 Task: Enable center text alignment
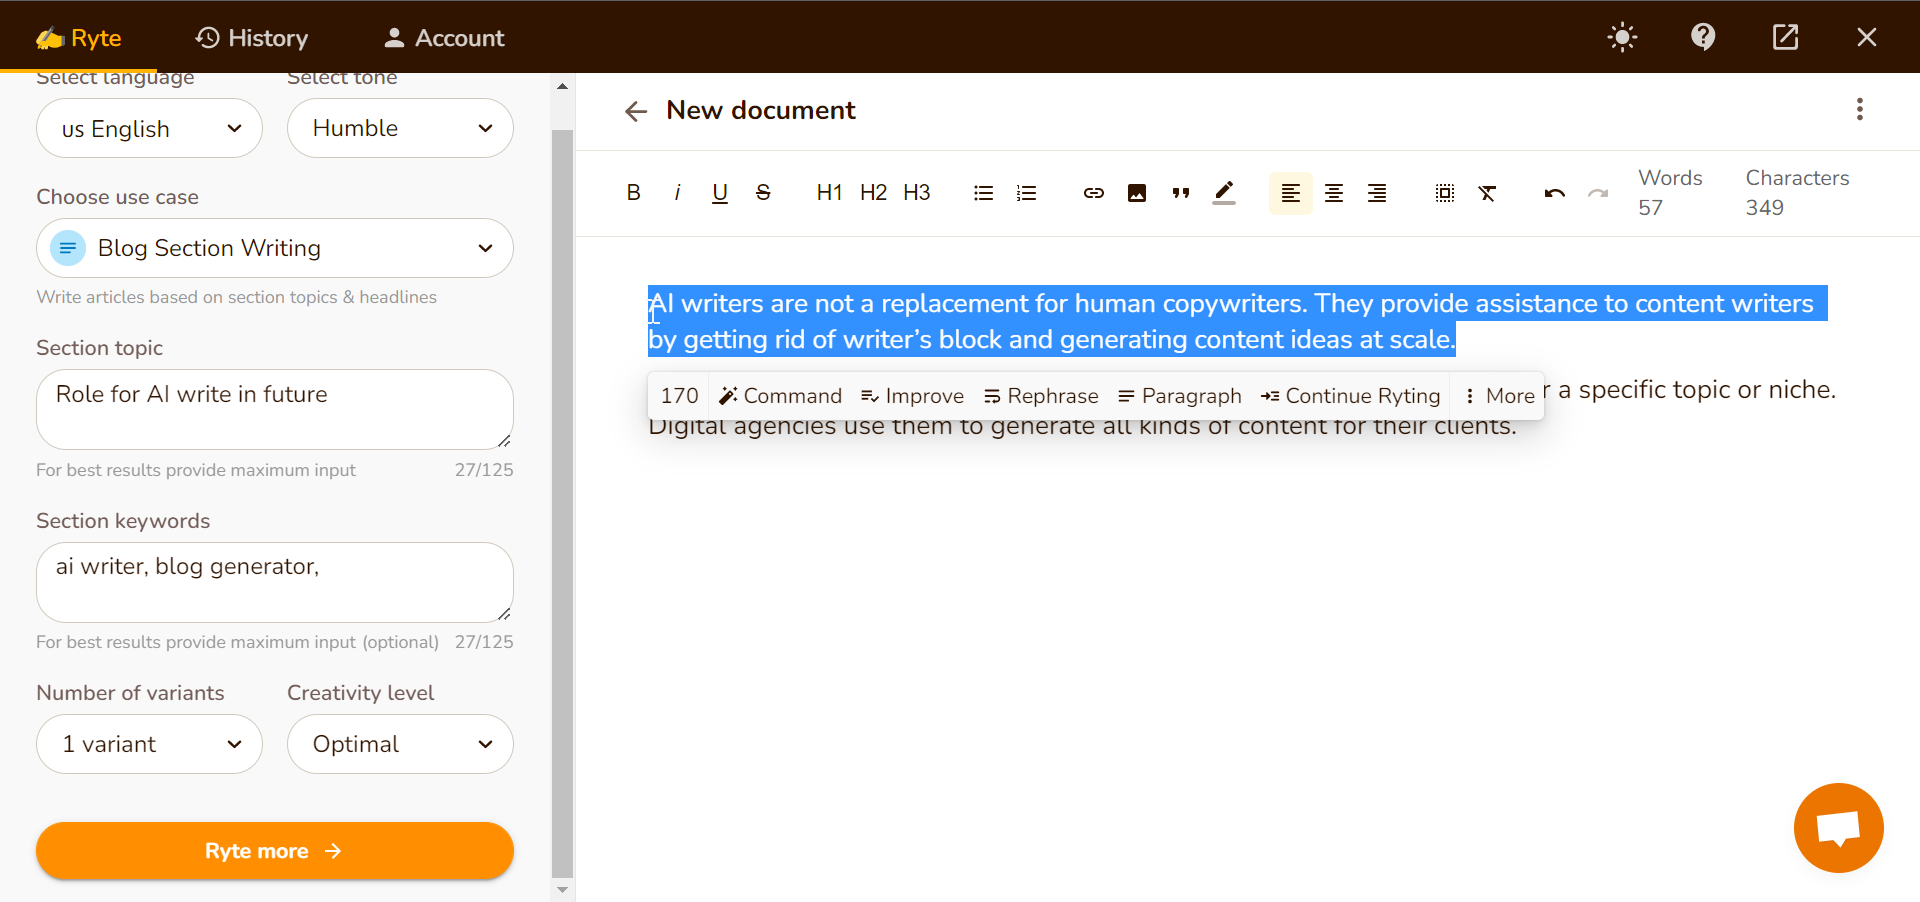point(1334,193)
